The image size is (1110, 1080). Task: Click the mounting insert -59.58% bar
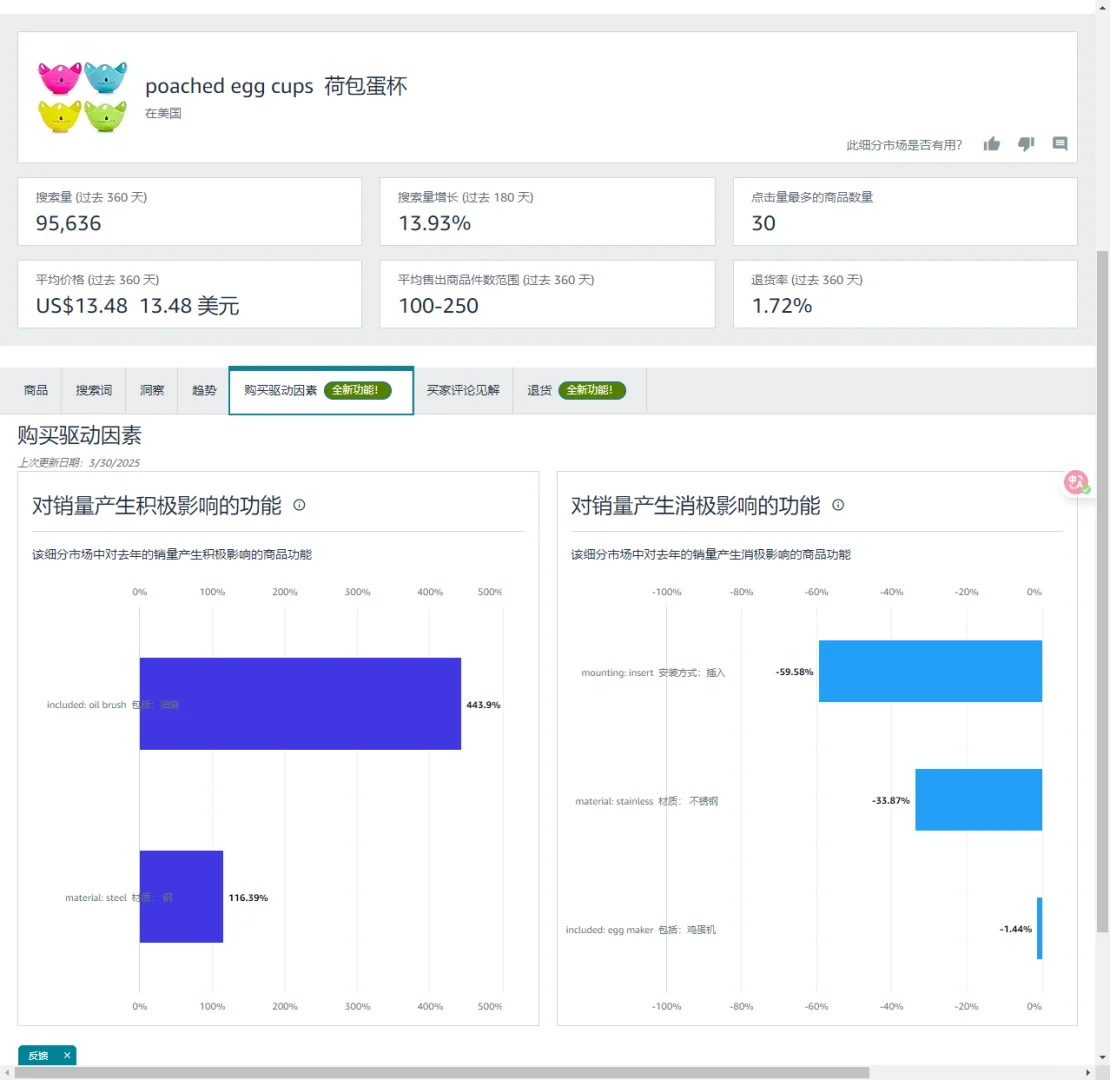(930, 671)
